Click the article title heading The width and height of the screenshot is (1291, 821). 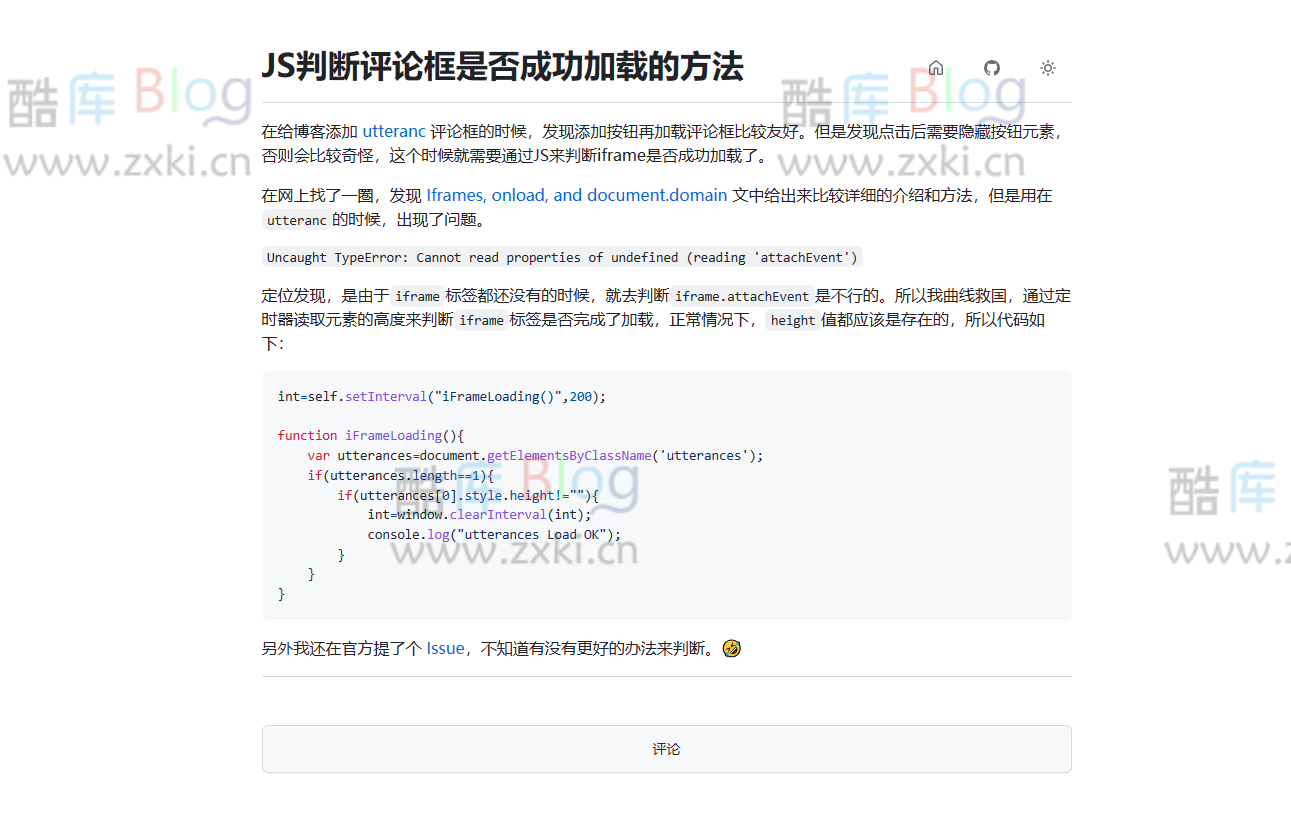[504, 67]
